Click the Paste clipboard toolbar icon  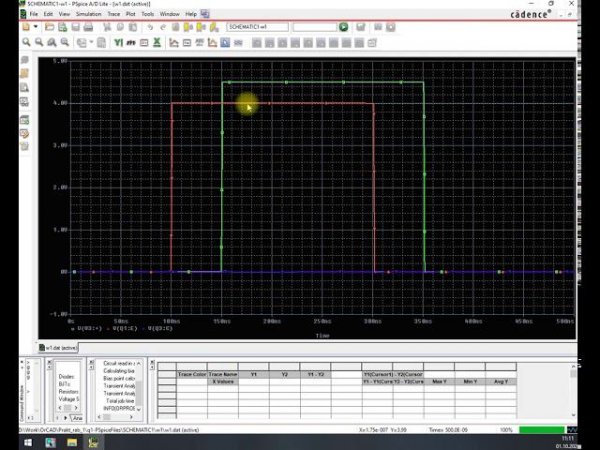click(133, 27)
